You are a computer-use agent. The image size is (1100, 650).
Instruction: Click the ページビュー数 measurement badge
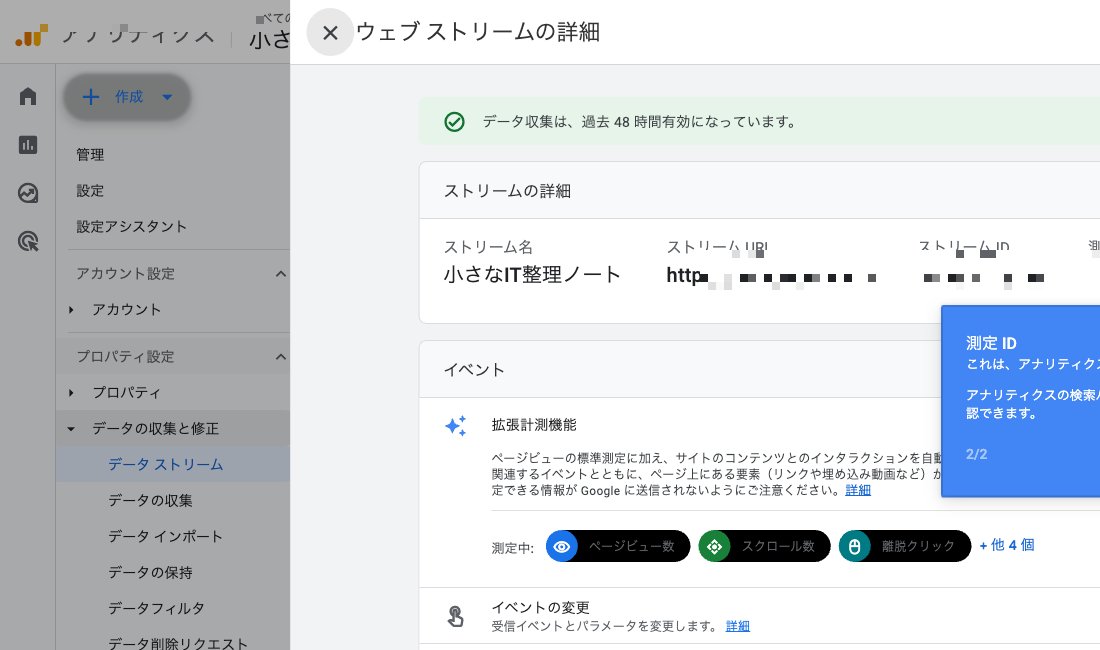pyautogui.click(x=617, y=546)
